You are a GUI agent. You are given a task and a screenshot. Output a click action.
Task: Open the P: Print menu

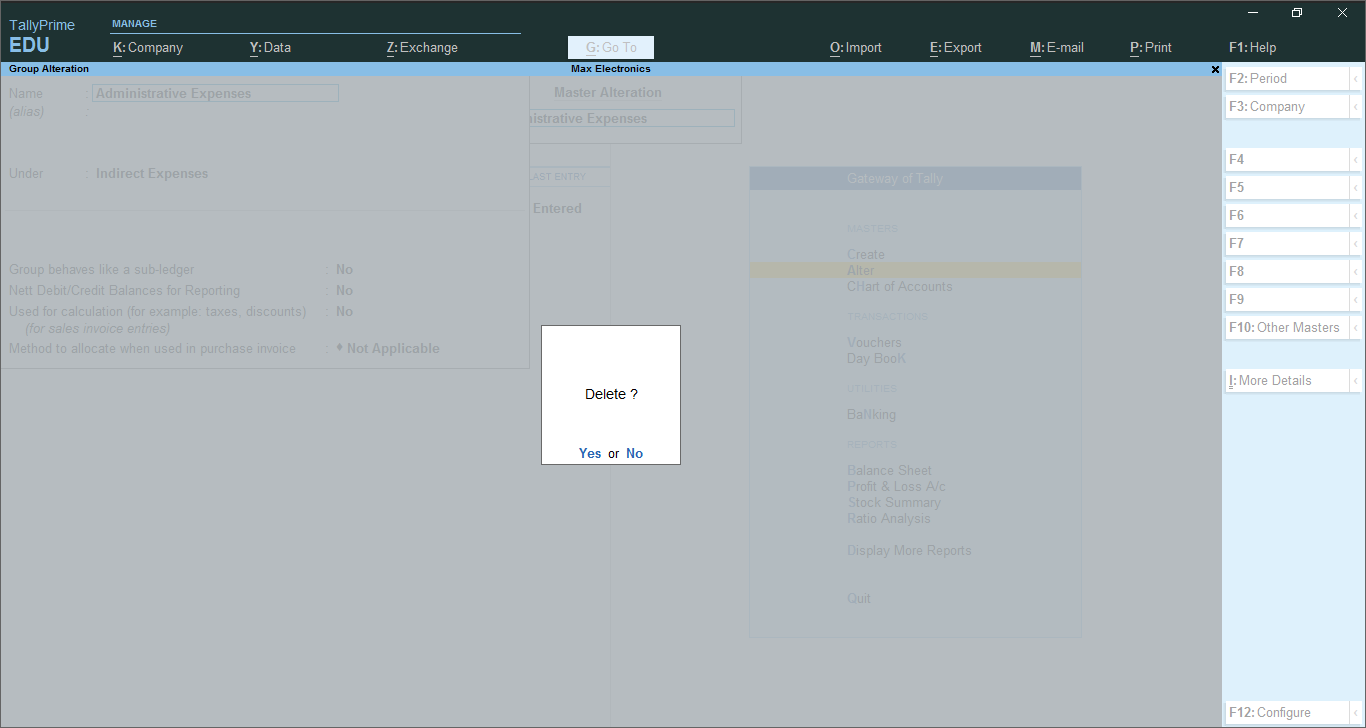[x=1151, y=47]
